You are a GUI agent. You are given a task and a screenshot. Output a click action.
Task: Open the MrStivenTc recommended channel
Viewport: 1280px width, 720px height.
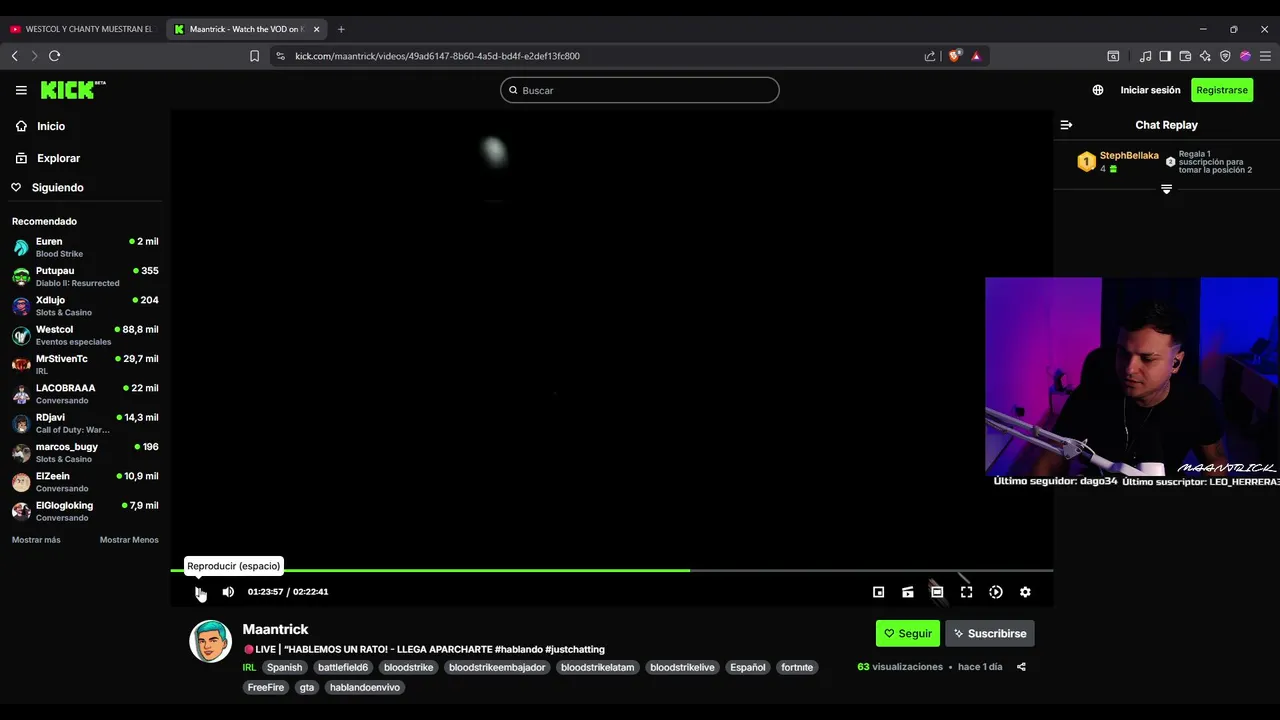click(85, 364)
